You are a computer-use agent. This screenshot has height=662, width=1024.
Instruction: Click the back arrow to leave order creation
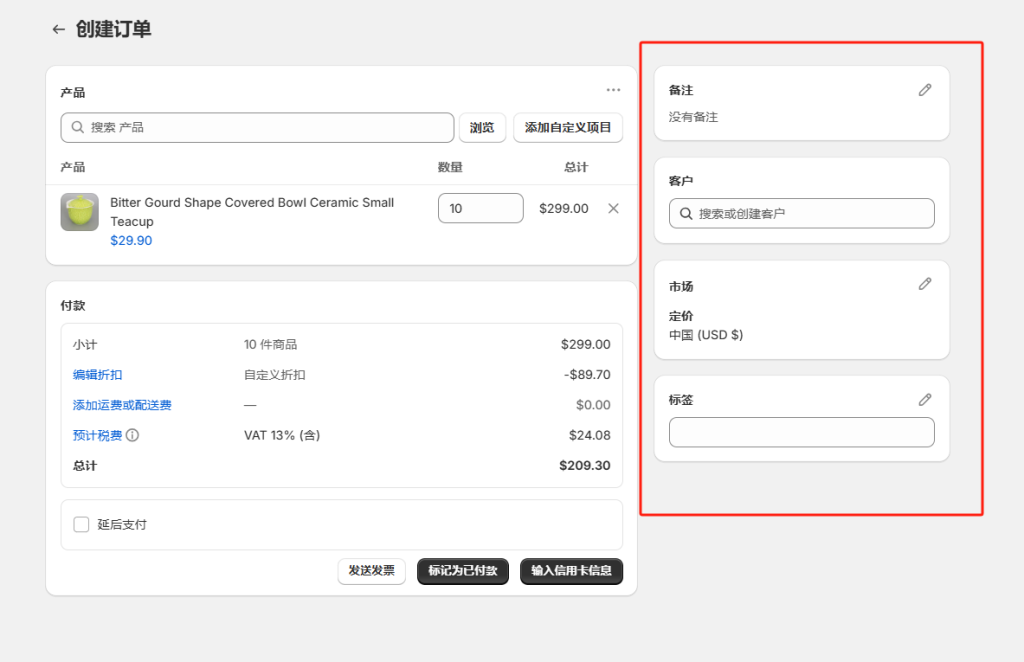pos(58,29)
